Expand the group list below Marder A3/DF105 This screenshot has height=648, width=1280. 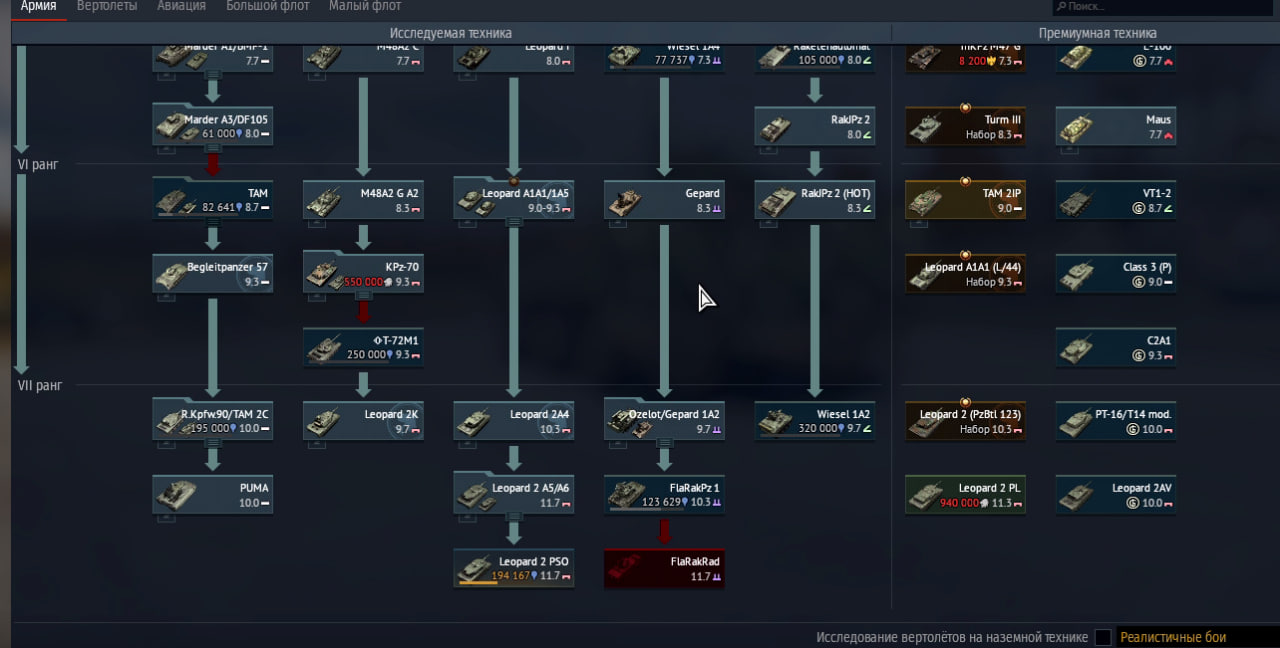213,148
